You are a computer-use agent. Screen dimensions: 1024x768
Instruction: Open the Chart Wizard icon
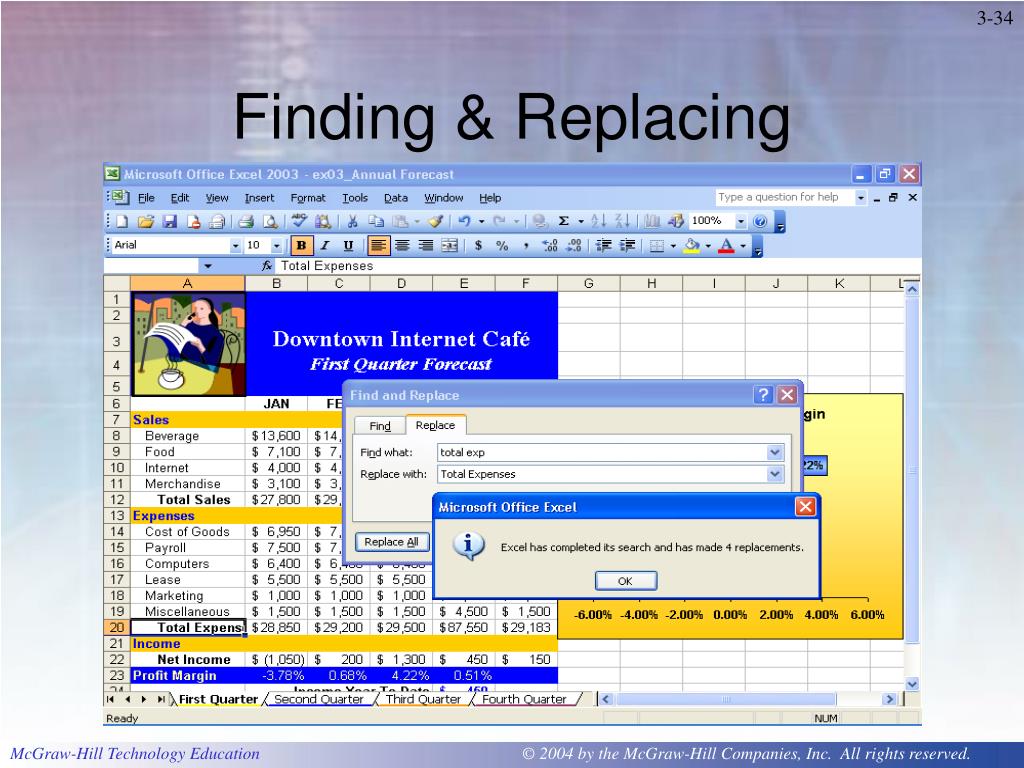652,222
